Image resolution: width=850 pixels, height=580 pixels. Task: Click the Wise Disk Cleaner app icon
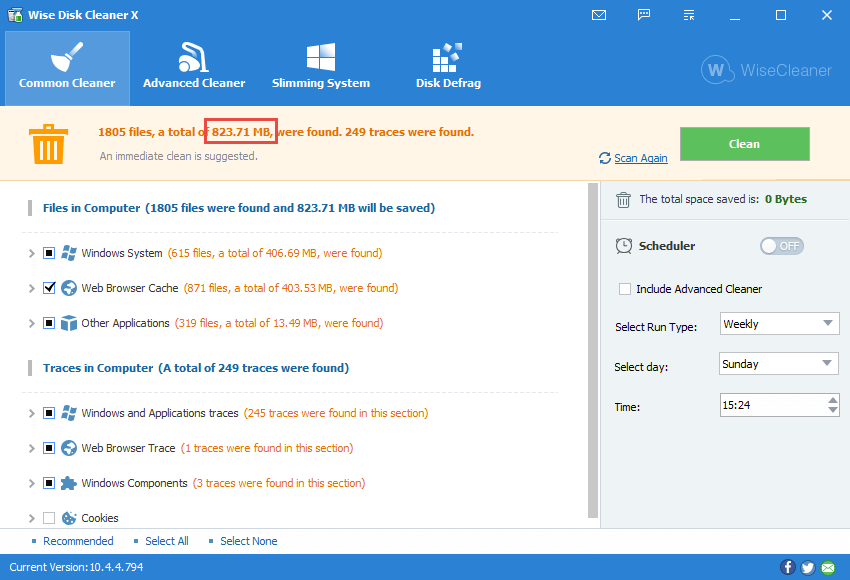pos(15,15)
